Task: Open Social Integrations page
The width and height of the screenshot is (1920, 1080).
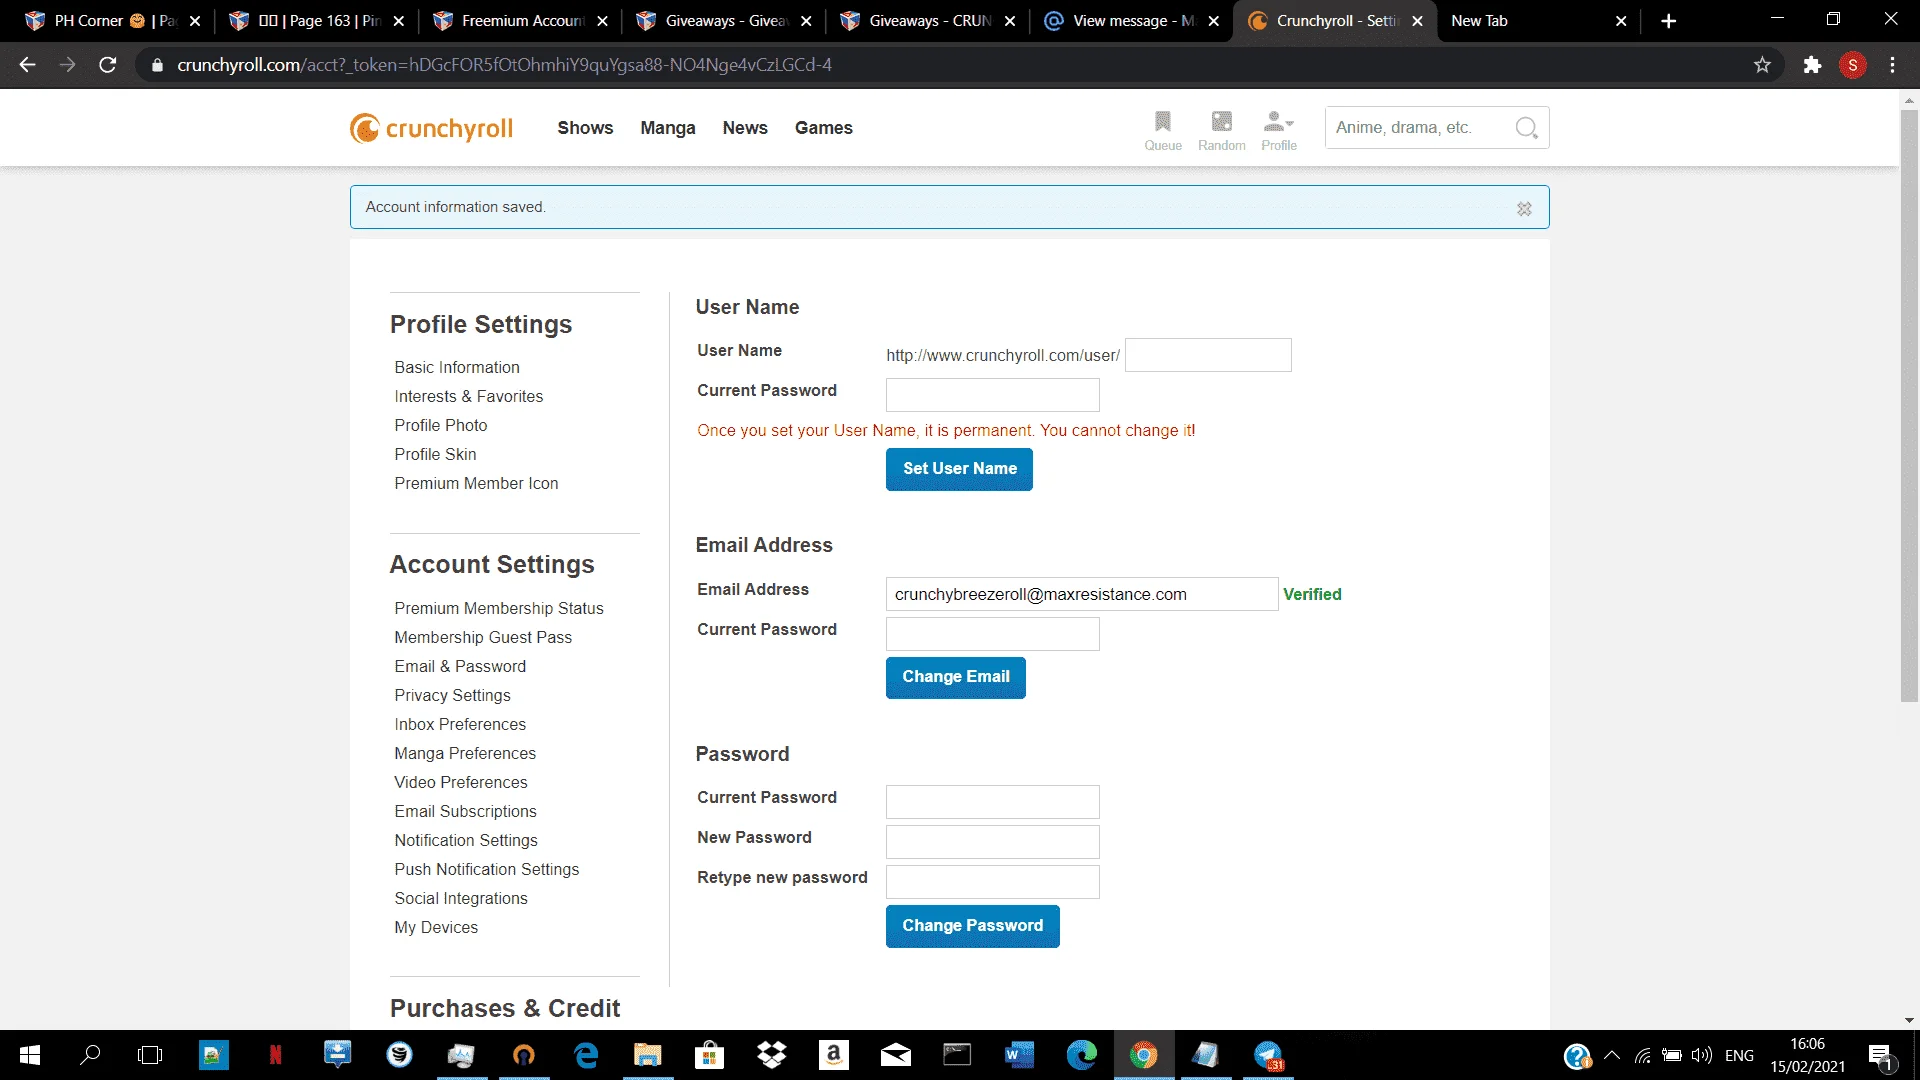Action: point(461,899)
